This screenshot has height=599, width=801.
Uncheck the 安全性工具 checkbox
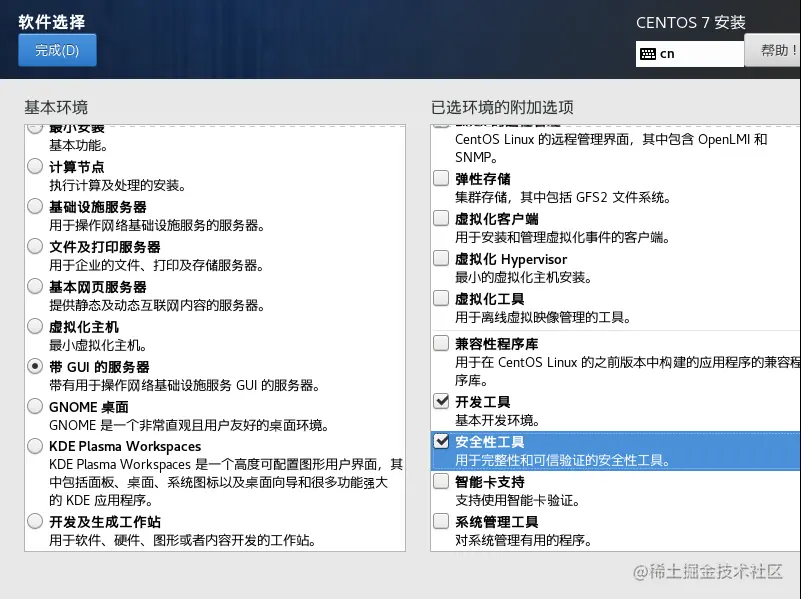(x=441, y=441)
